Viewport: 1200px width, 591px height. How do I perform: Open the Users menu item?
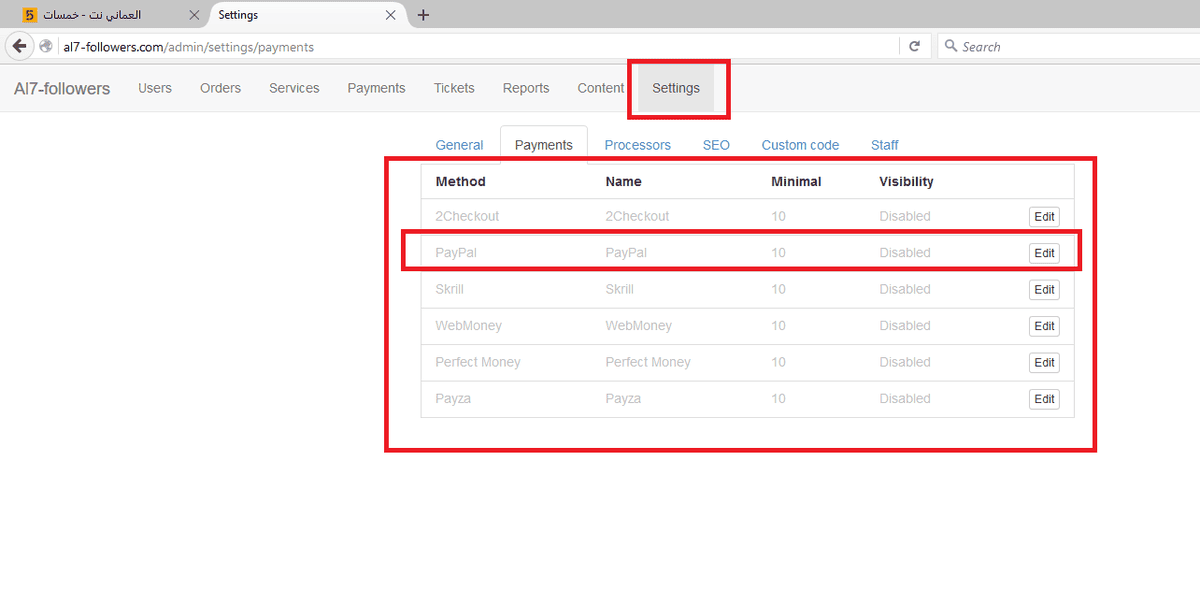click(x=155, y=88)
